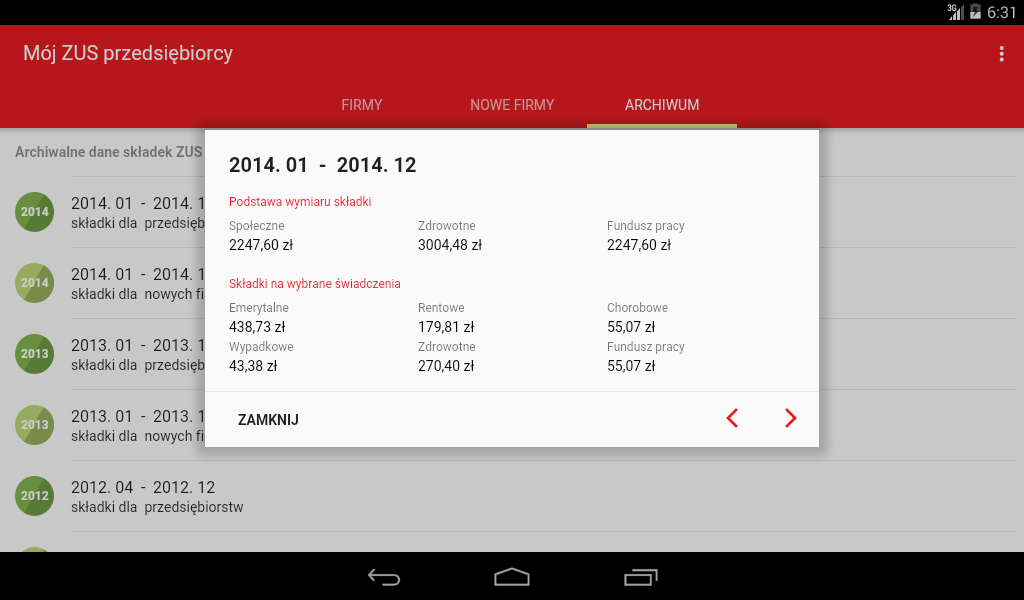Tap the light green 2014 badge for nowych firm
Image resolution: width=1024 pixels, height=600 pixels.
pos(35,283)
